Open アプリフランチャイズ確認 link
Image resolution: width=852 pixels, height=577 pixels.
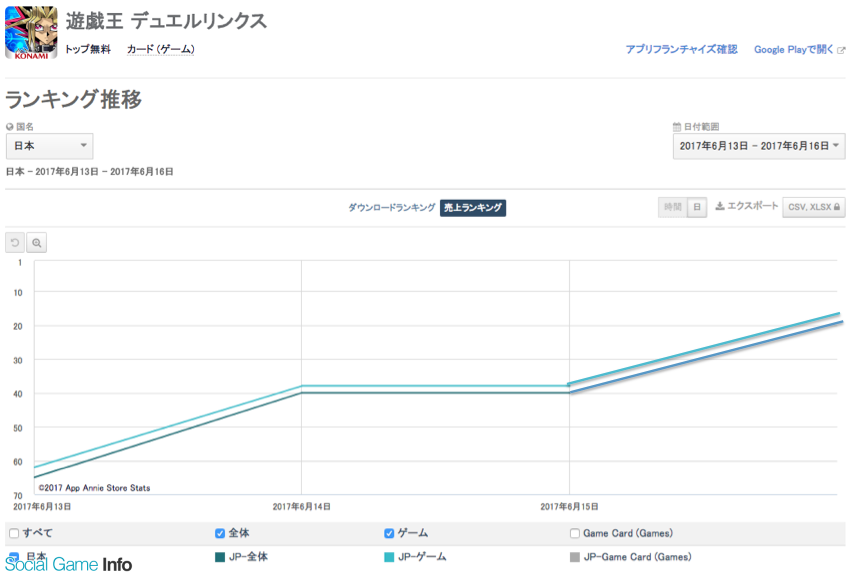pyautogui.click(x=681, y=49)
